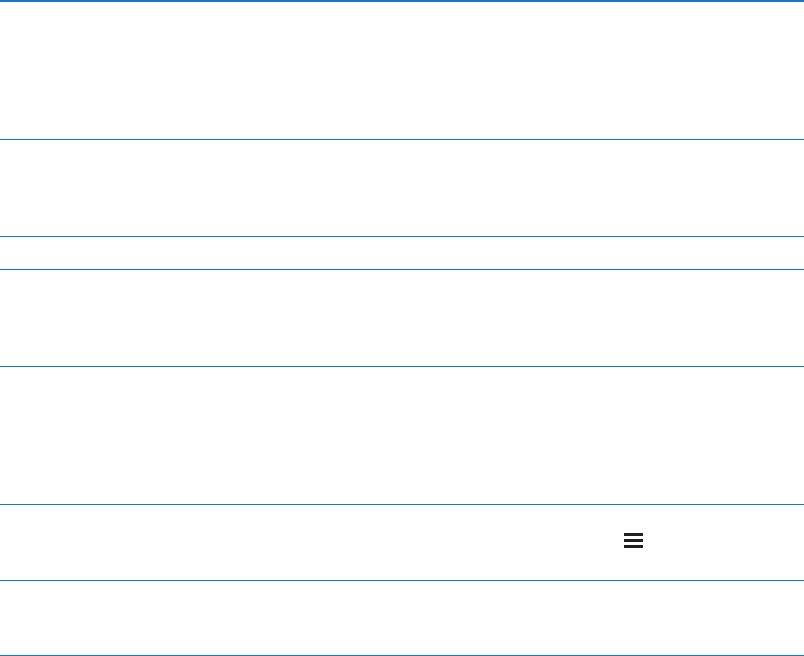Click the divider beneath the narrowest row
The height and width of the screenshot is (656, 804).
point(402,268)
